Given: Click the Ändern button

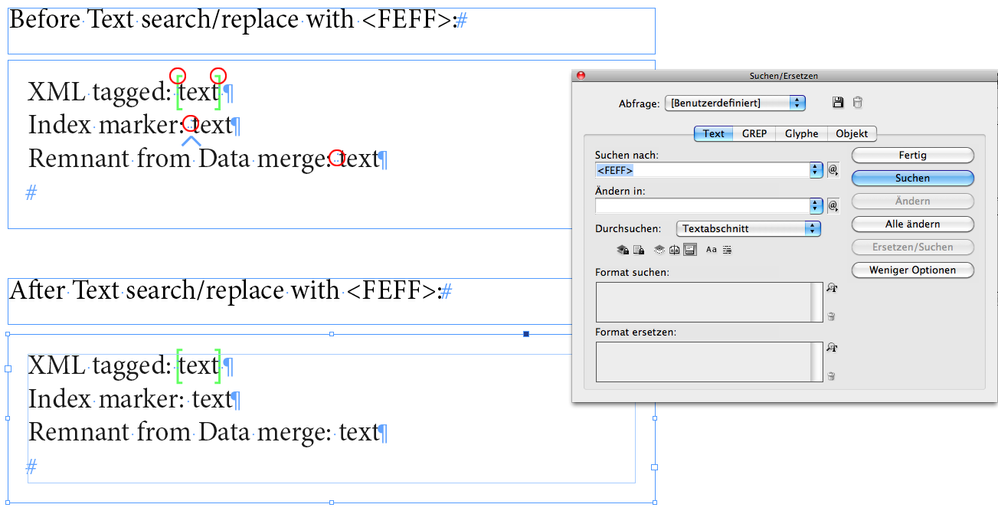Looking at the screenshot, I should click(x=913, y=201).
